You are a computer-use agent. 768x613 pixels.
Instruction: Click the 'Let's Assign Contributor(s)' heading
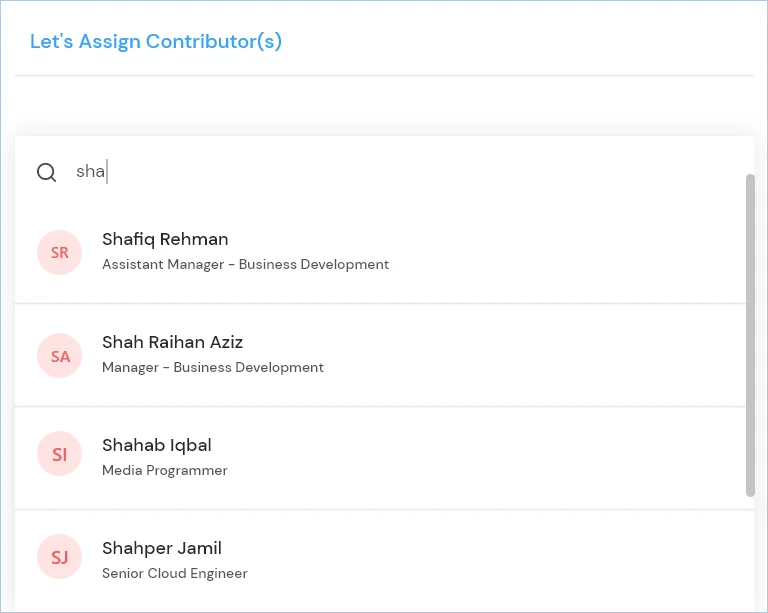click(156, 41)
